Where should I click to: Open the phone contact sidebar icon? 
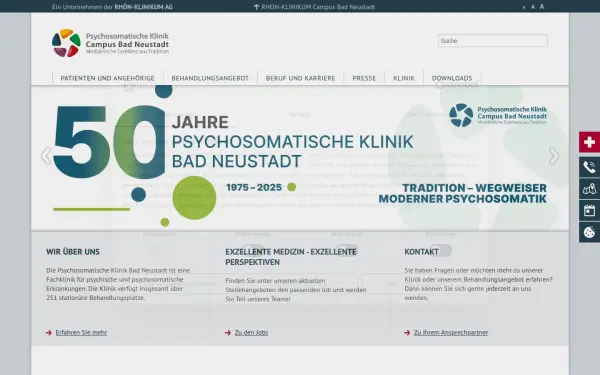(589, 167)
